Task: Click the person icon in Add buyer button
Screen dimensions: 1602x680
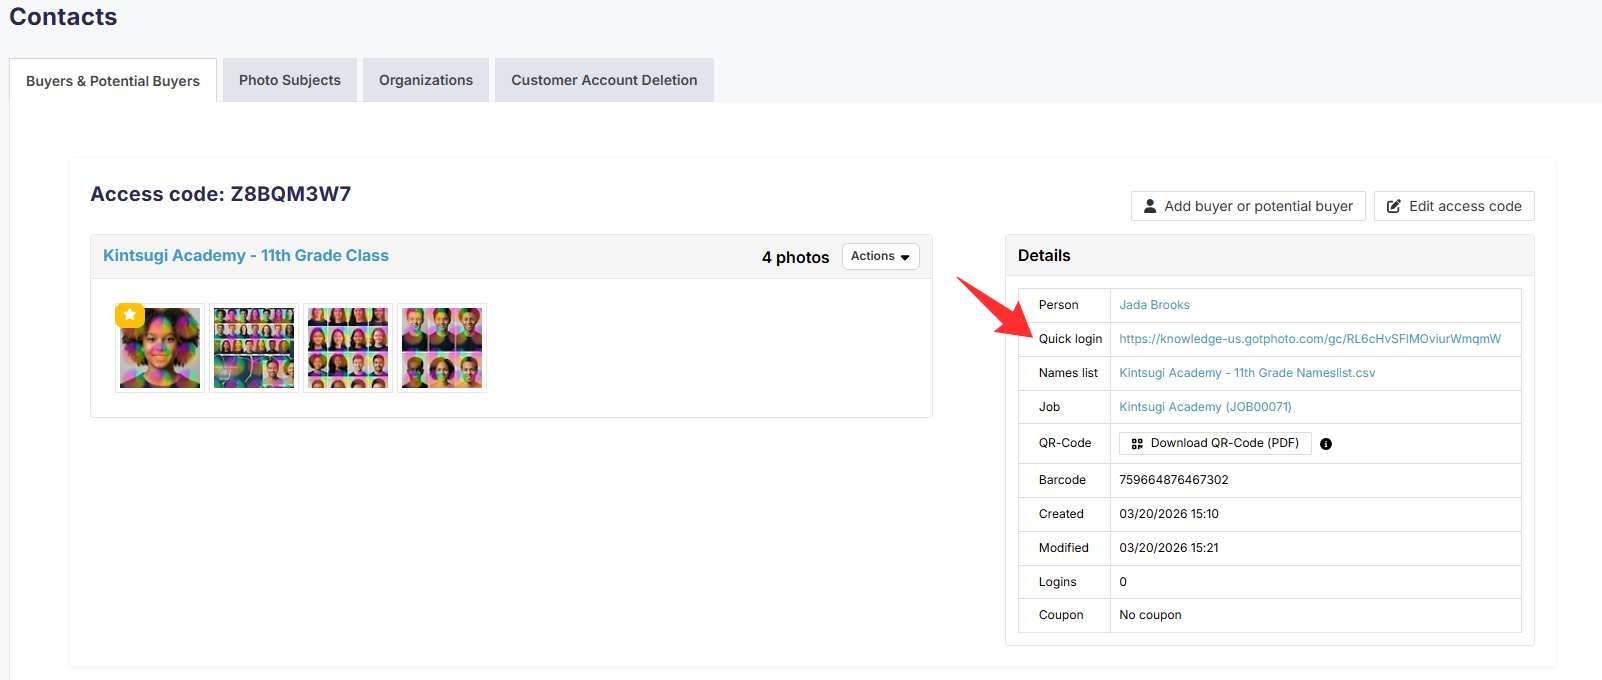Action: pyautogui.click(x=1150, y=206)
